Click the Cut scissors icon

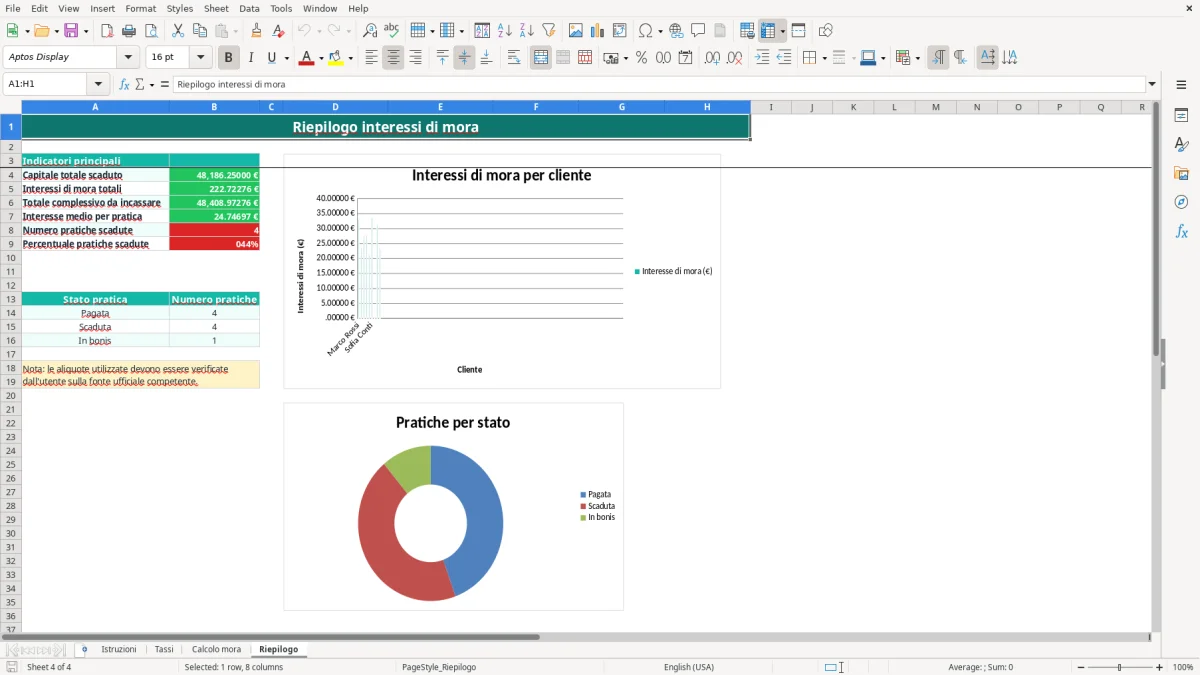[x=177, y=31]
